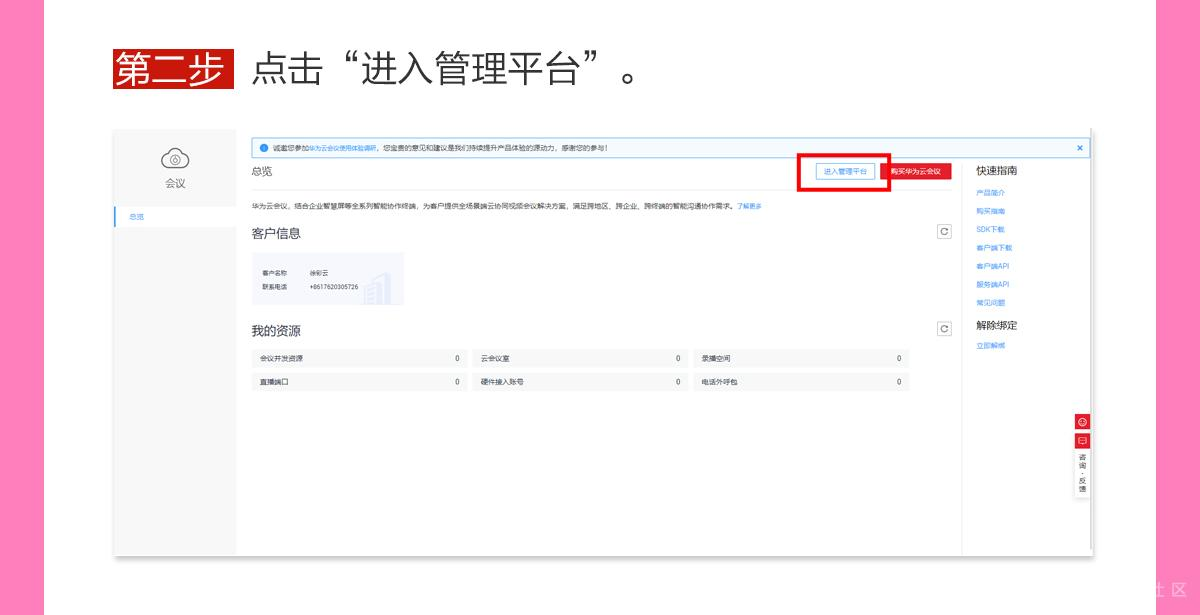The image size is (1200, 615).
Task: Click the red 购买华为云会议 button
Action: [916, 172]
